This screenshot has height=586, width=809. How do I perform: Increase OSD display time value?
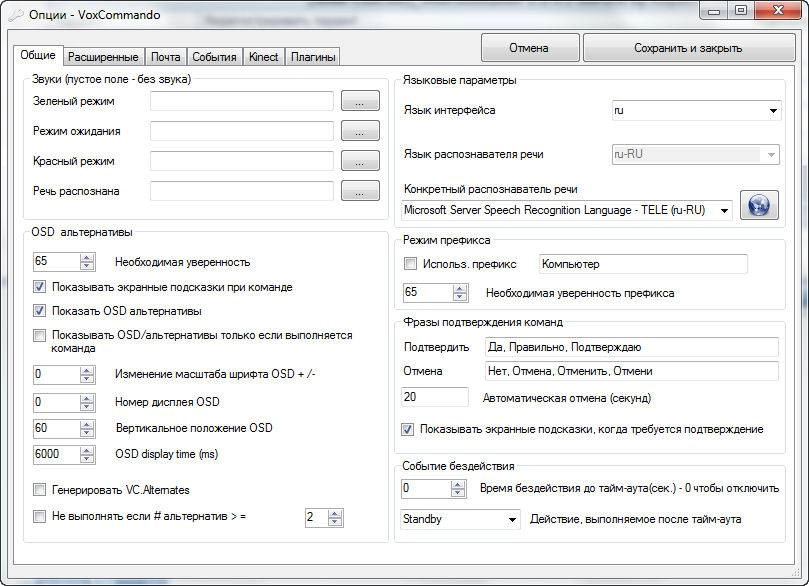coord(87,450)
